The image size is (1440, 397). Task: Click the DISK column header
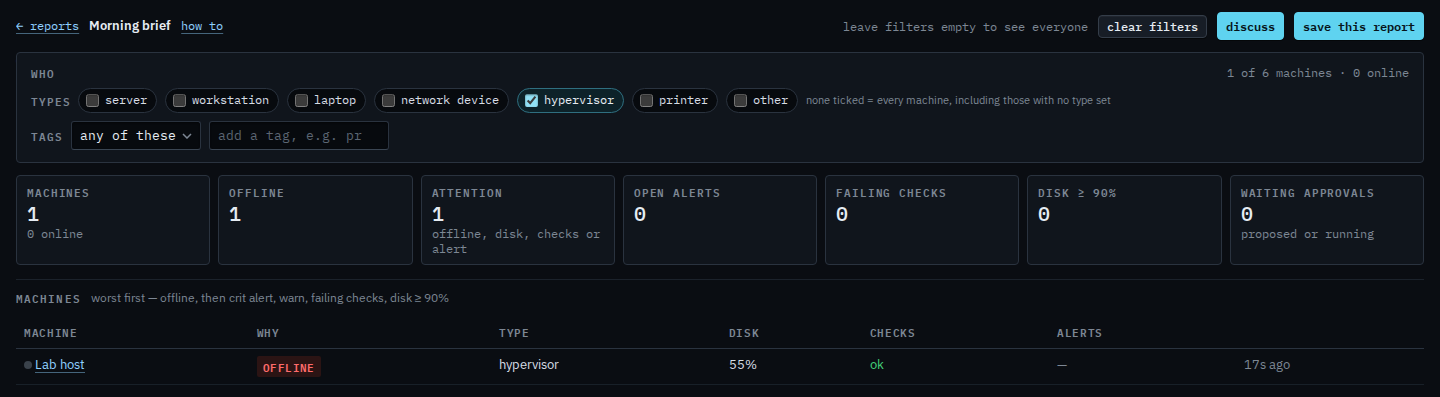(744, 333)
